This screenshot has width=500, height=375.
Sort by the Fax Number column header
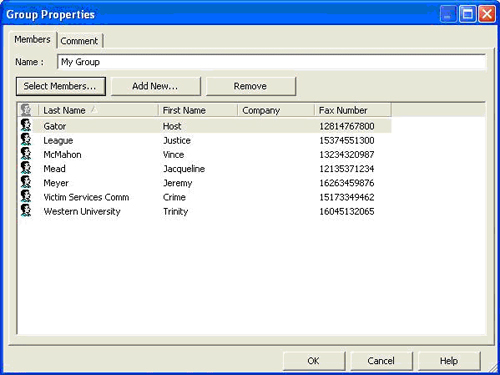click(353, 110)
